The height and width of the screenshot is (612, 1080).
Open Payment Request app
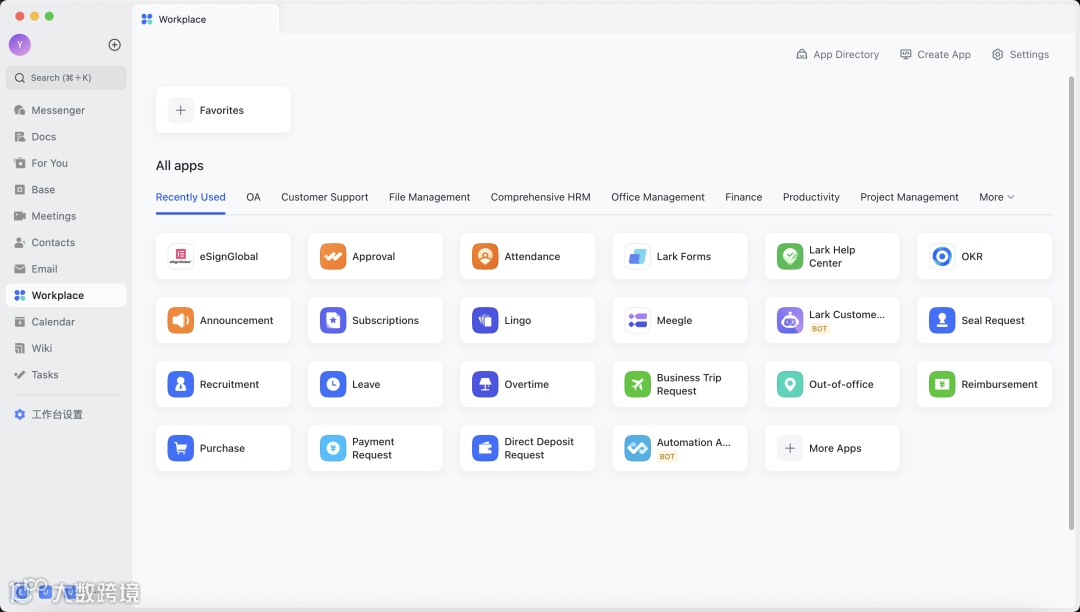(x=375, y=448)
